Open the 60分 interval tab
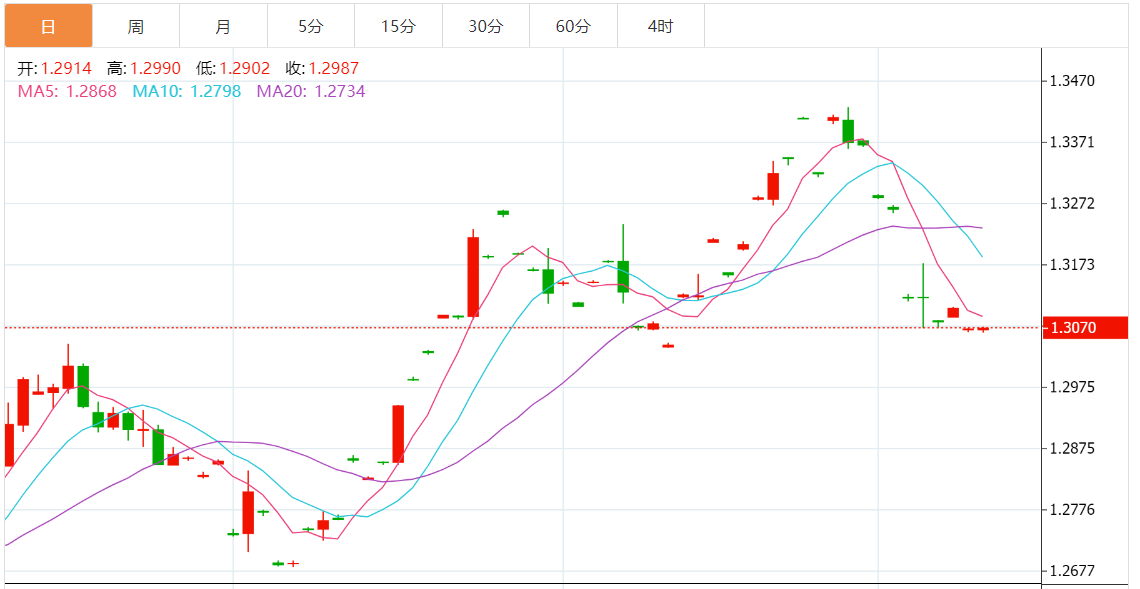 pos(574,26)
